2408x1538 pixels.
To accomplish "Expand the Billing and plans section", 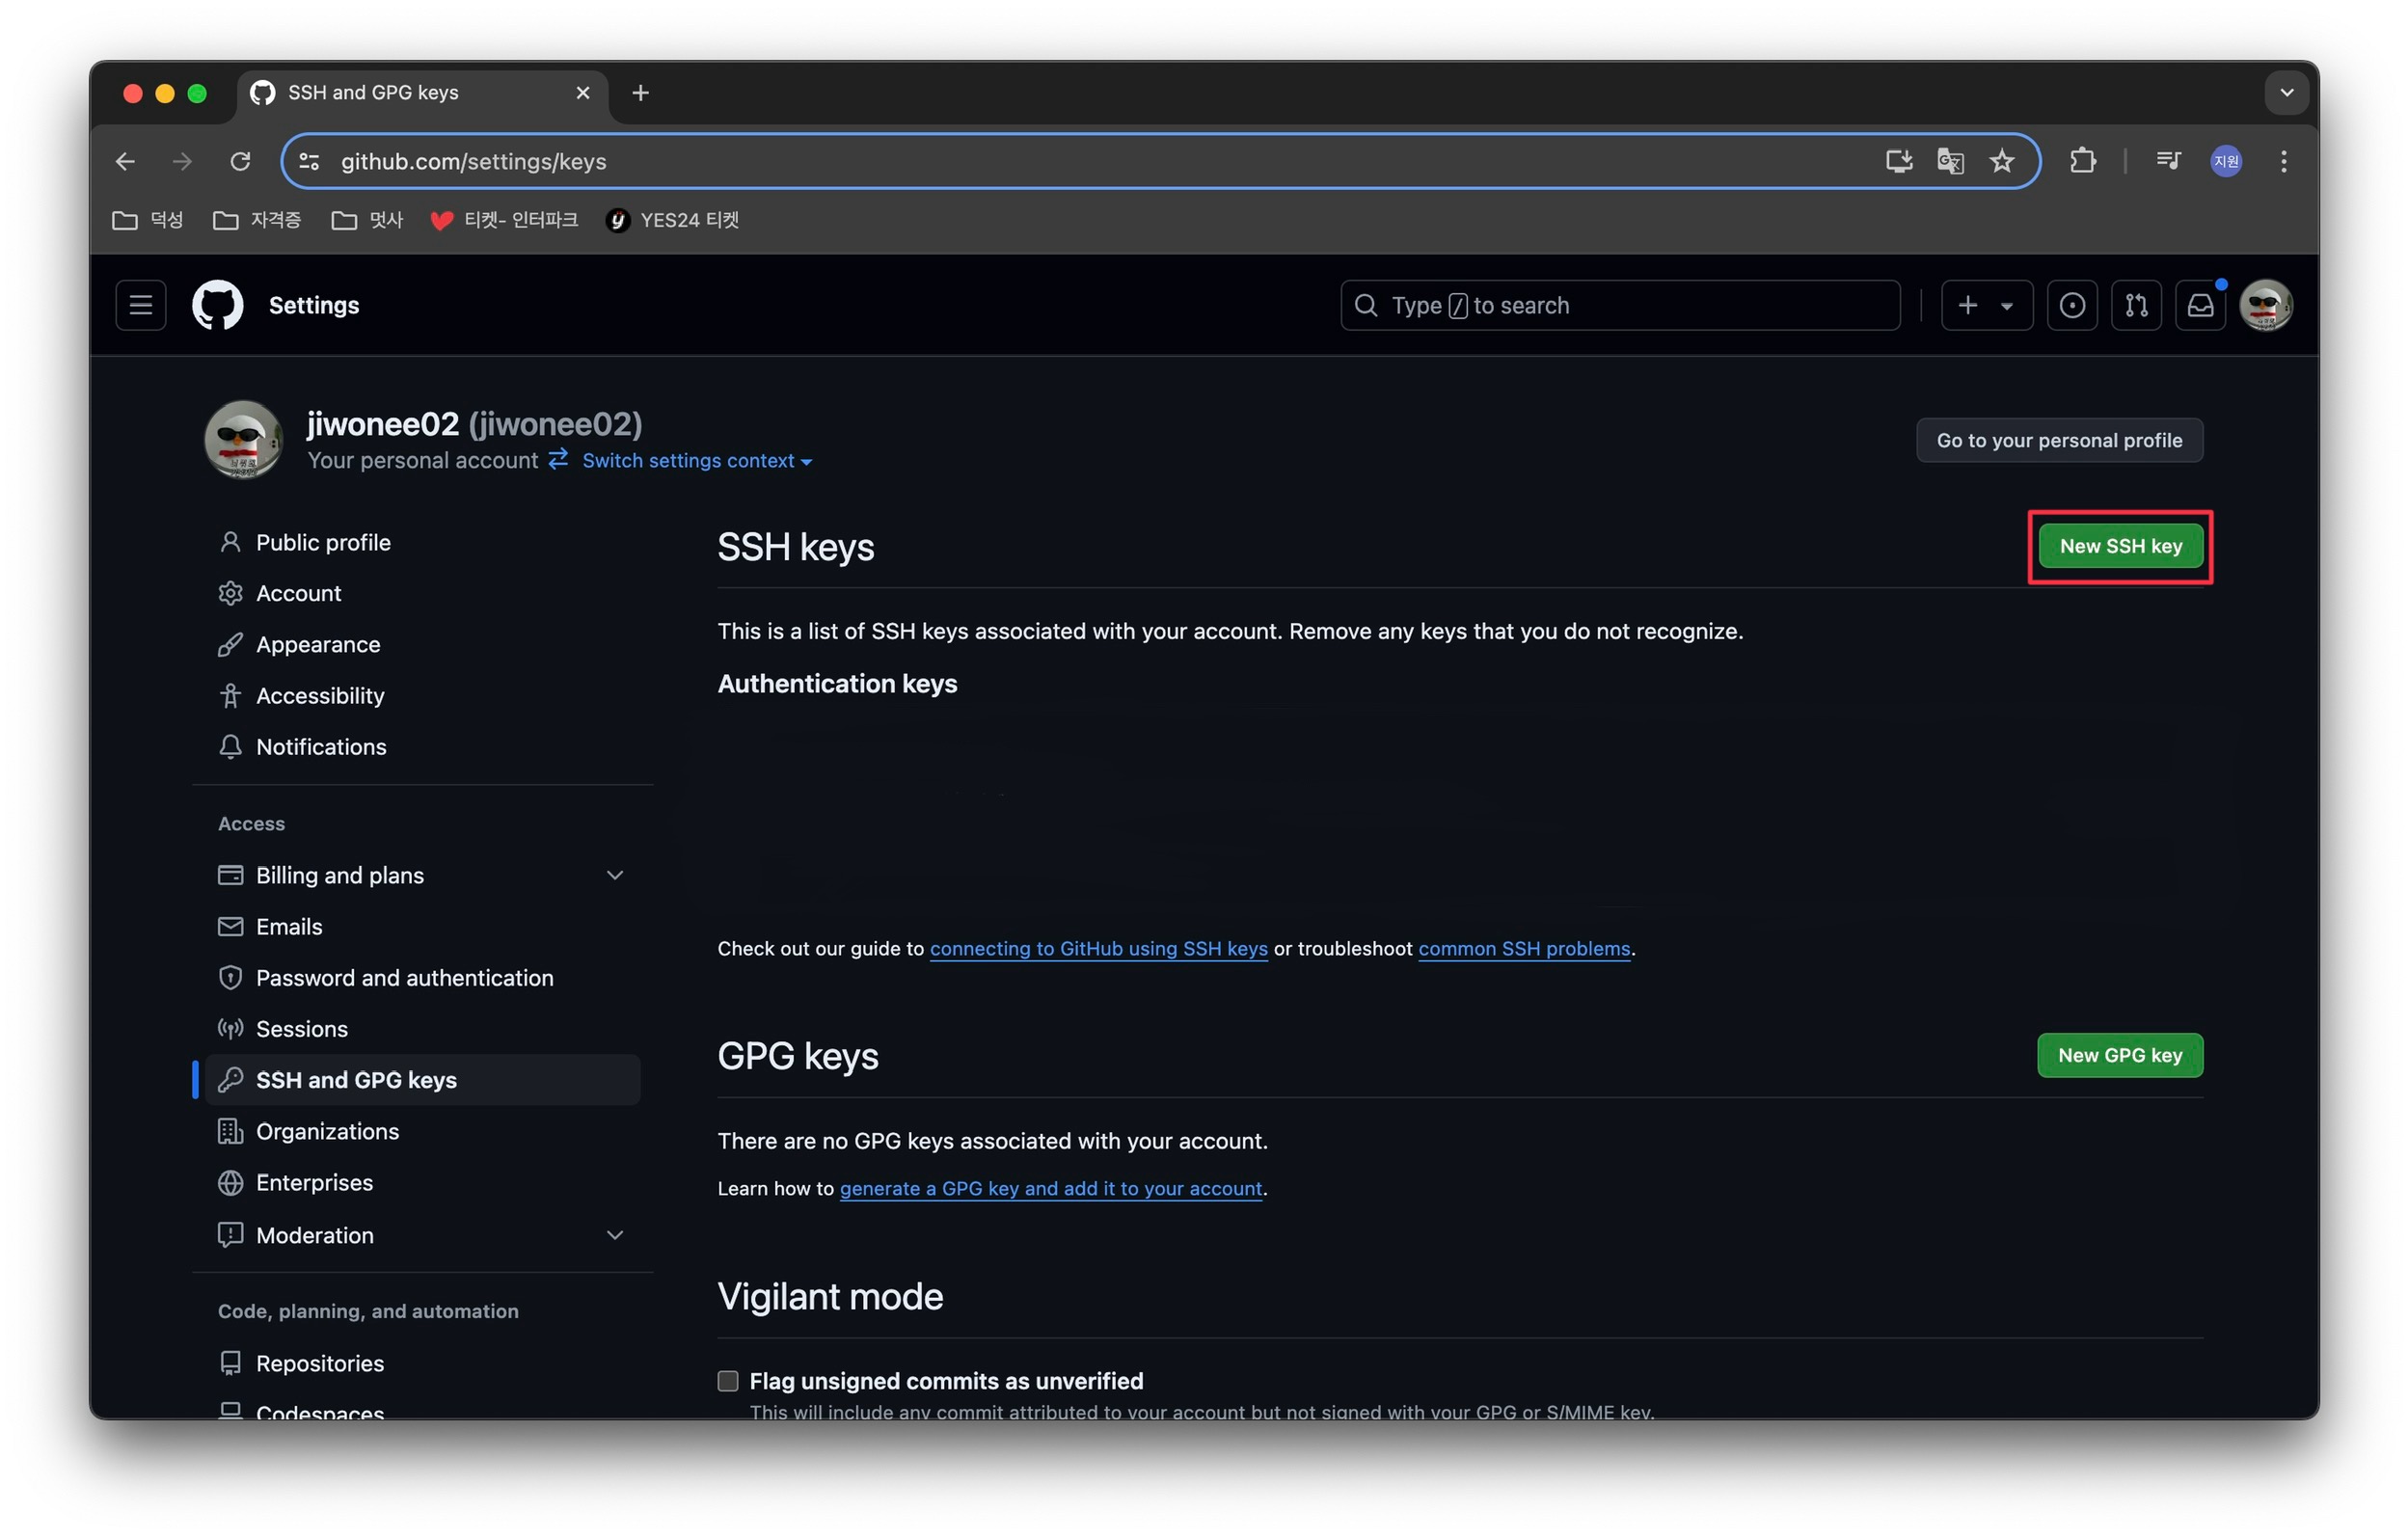I will [x=614, y=875].
